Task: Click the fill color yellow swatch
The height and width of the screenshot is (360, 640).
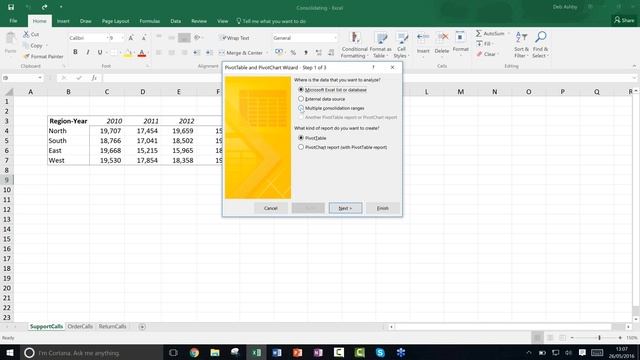Action: click(128, 53)
